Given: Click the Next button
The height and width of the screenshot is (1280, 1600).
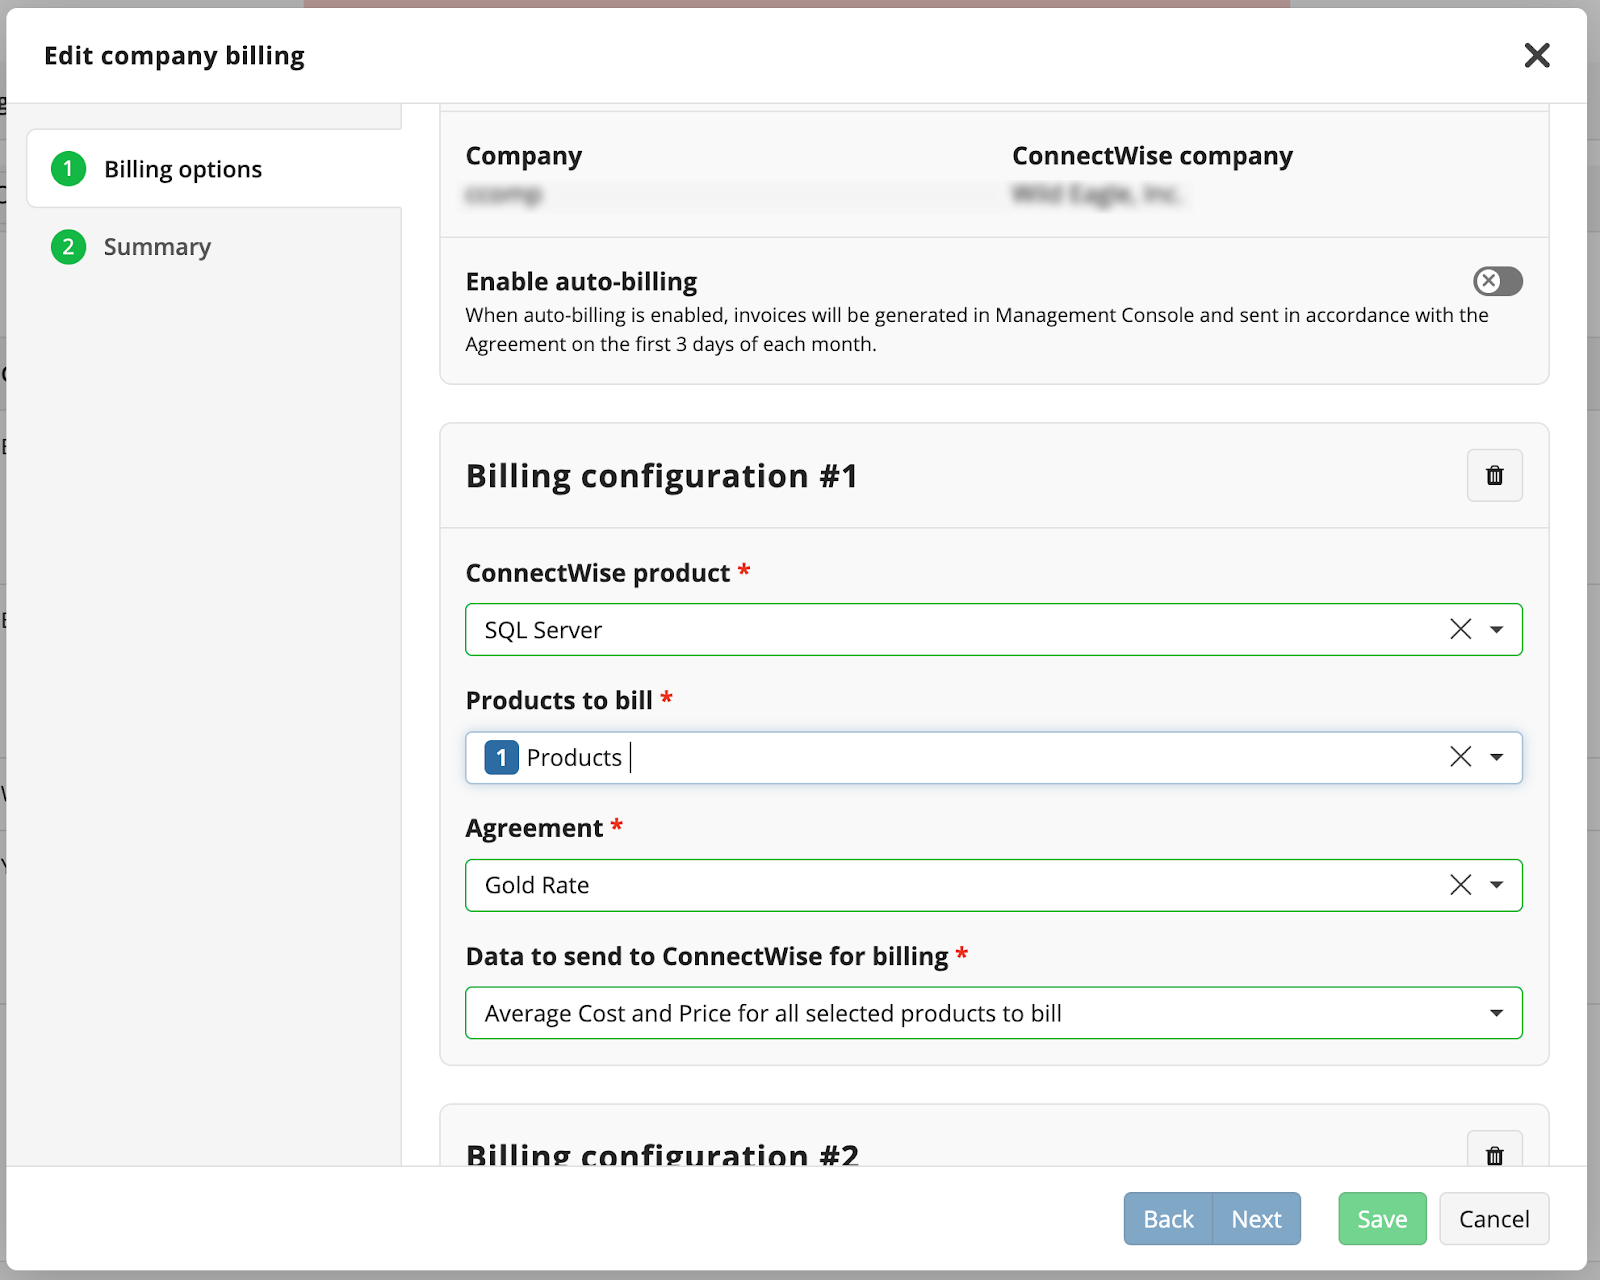Looking at the screenshot, I should tap(1256, 1219).
